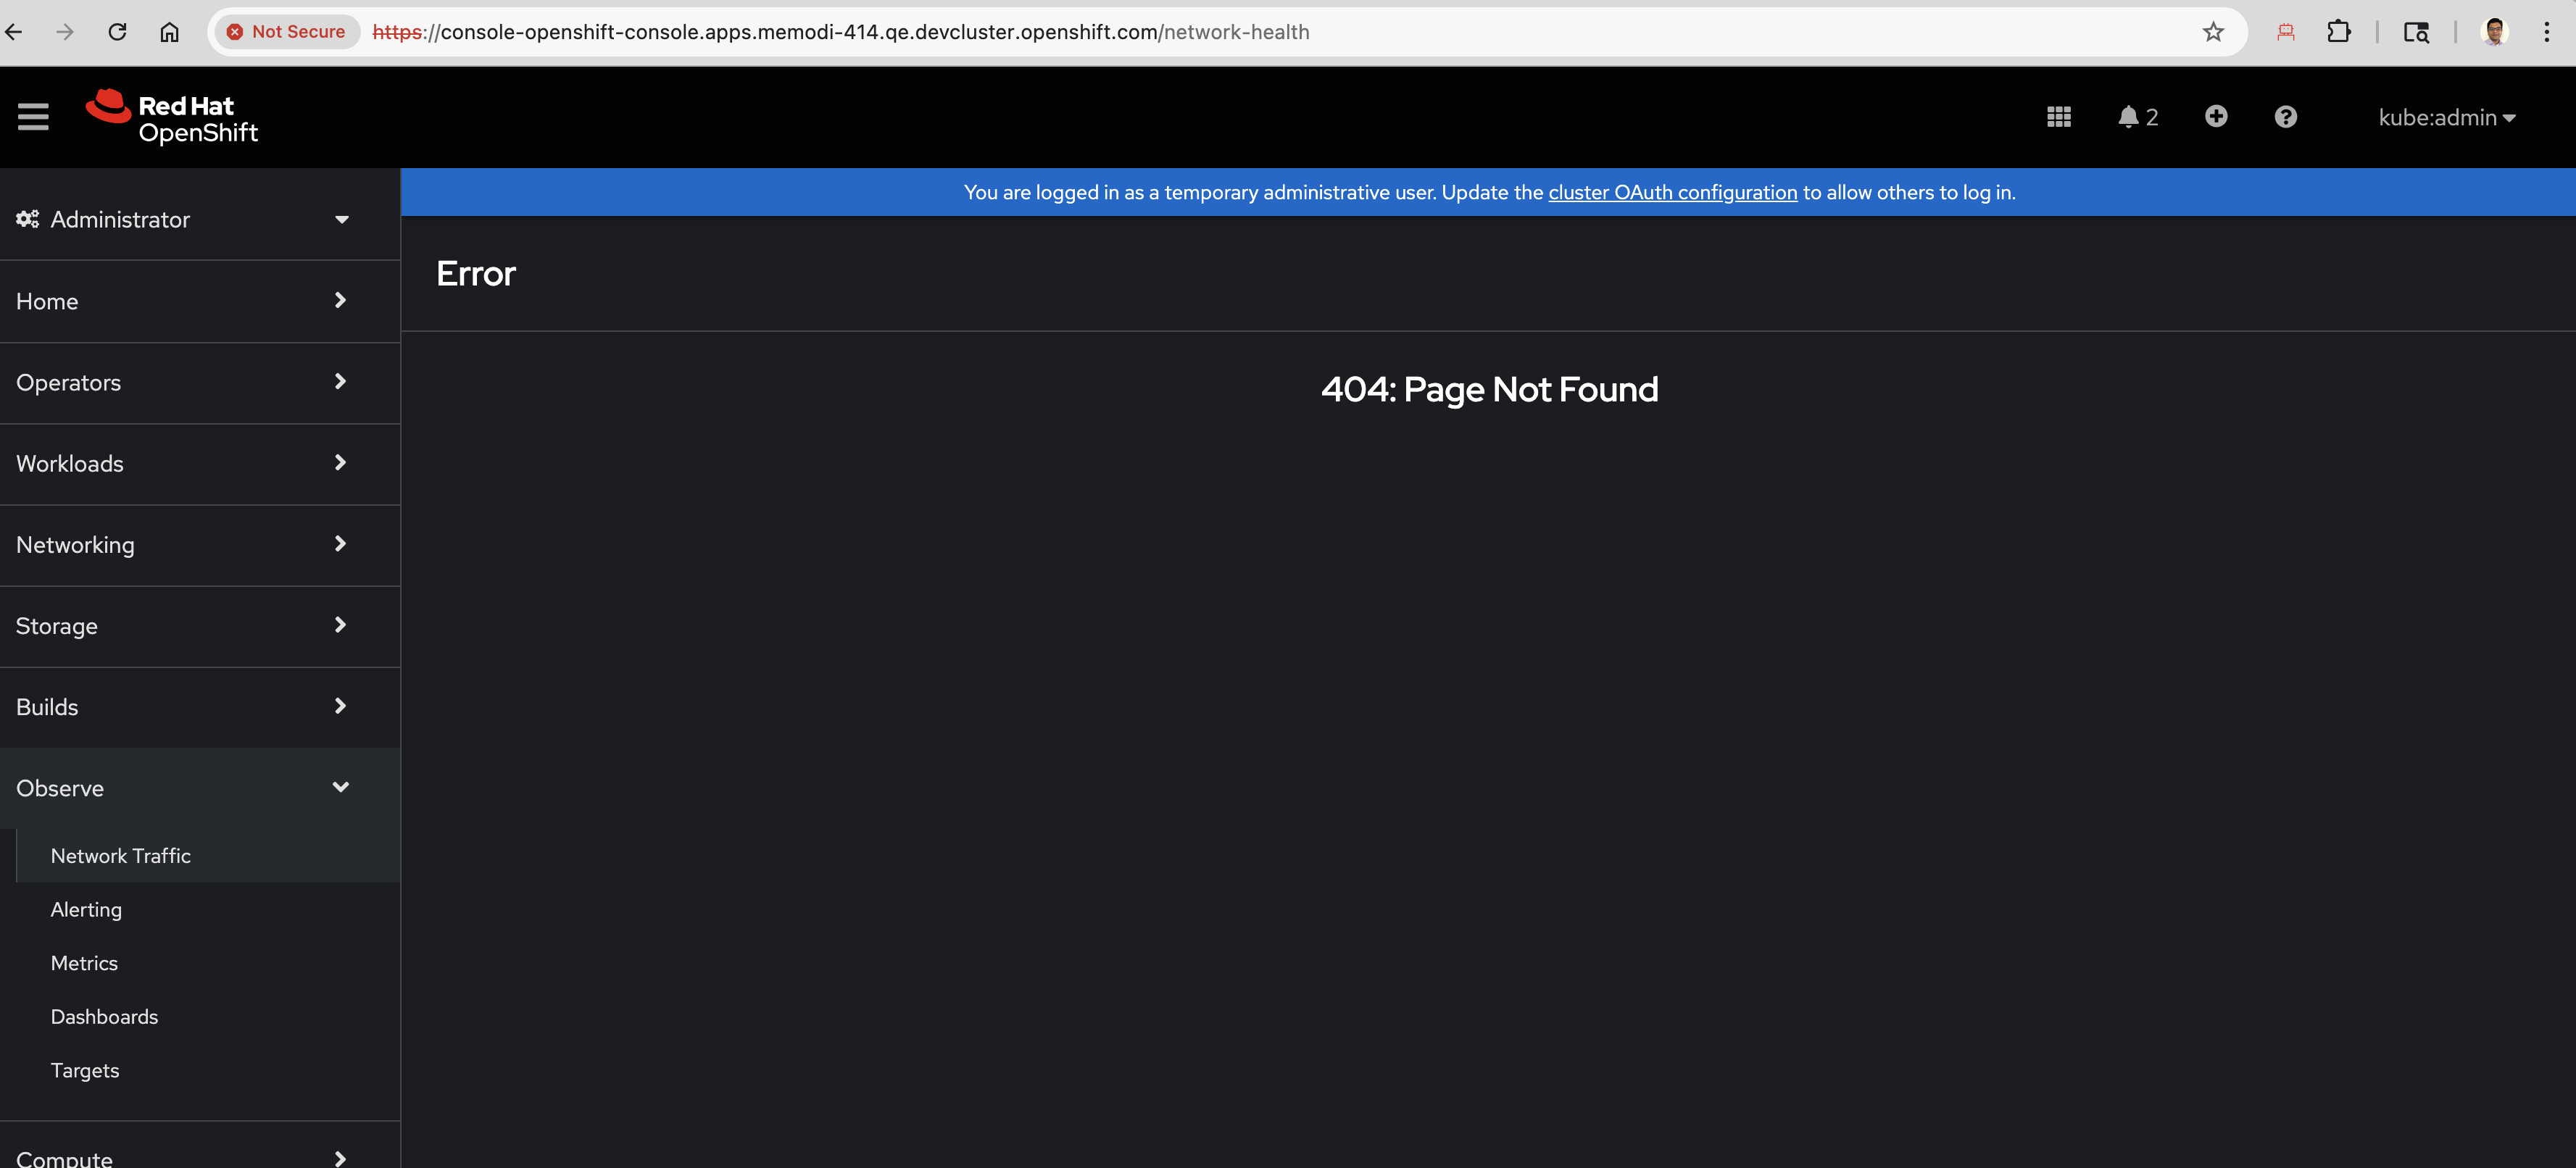Viewport: 2576px width, 1168px height.
Task: Collapse the Observe navigation section
Action: [184, 788]
